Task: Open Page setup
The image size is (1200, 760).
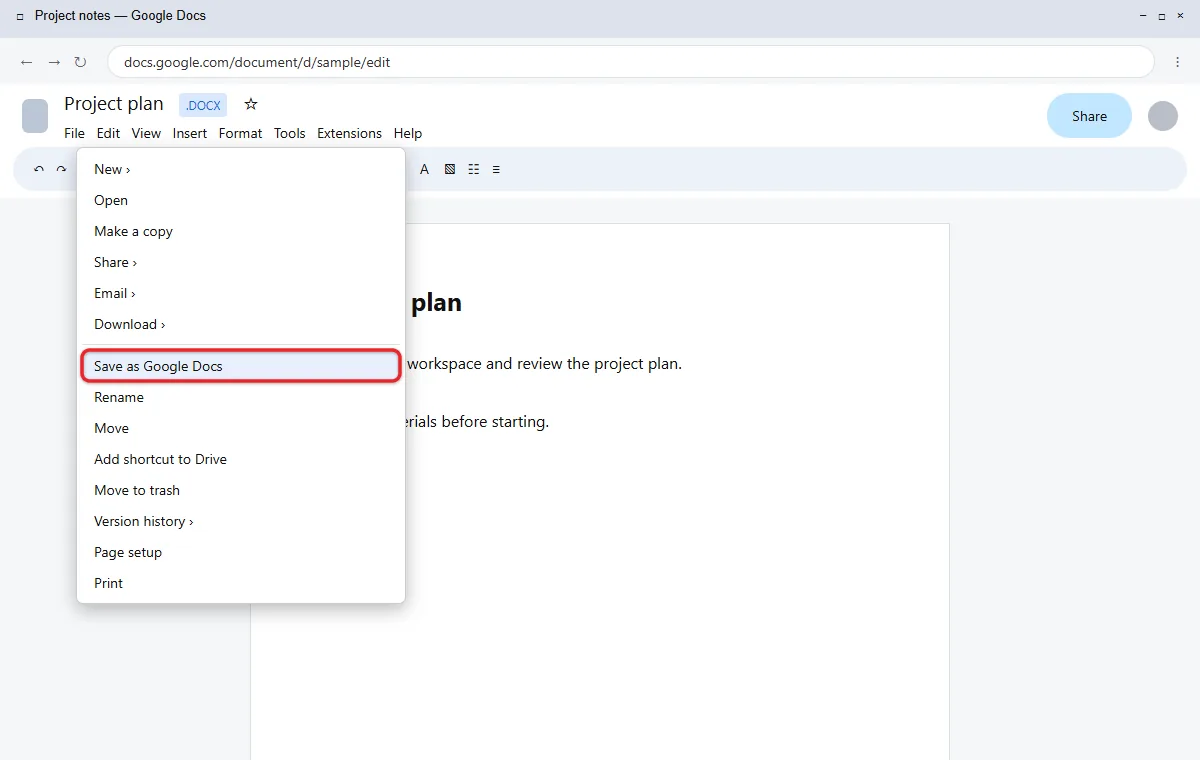Action: coord(241,552)
